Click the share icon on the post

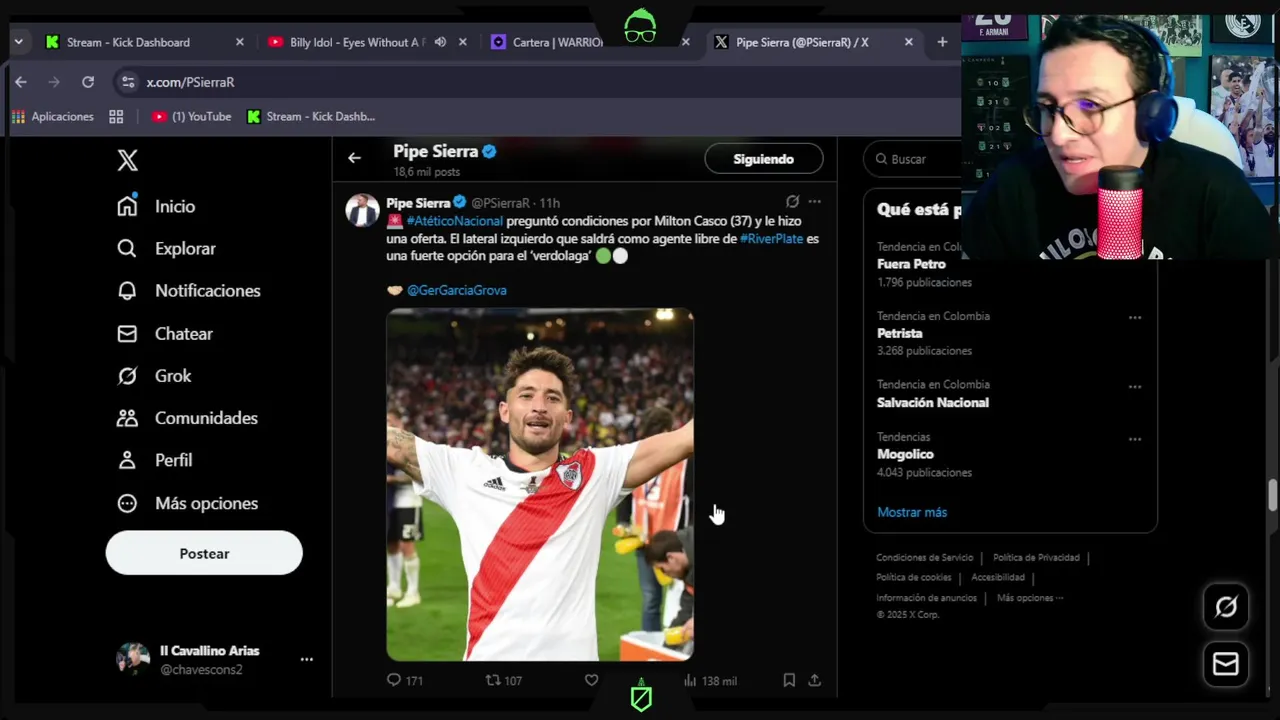[x=814, y=680]
